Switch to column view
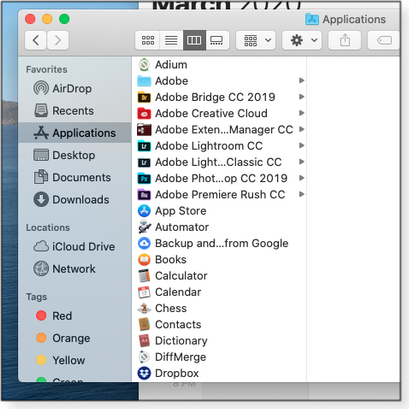 point(194,40)
